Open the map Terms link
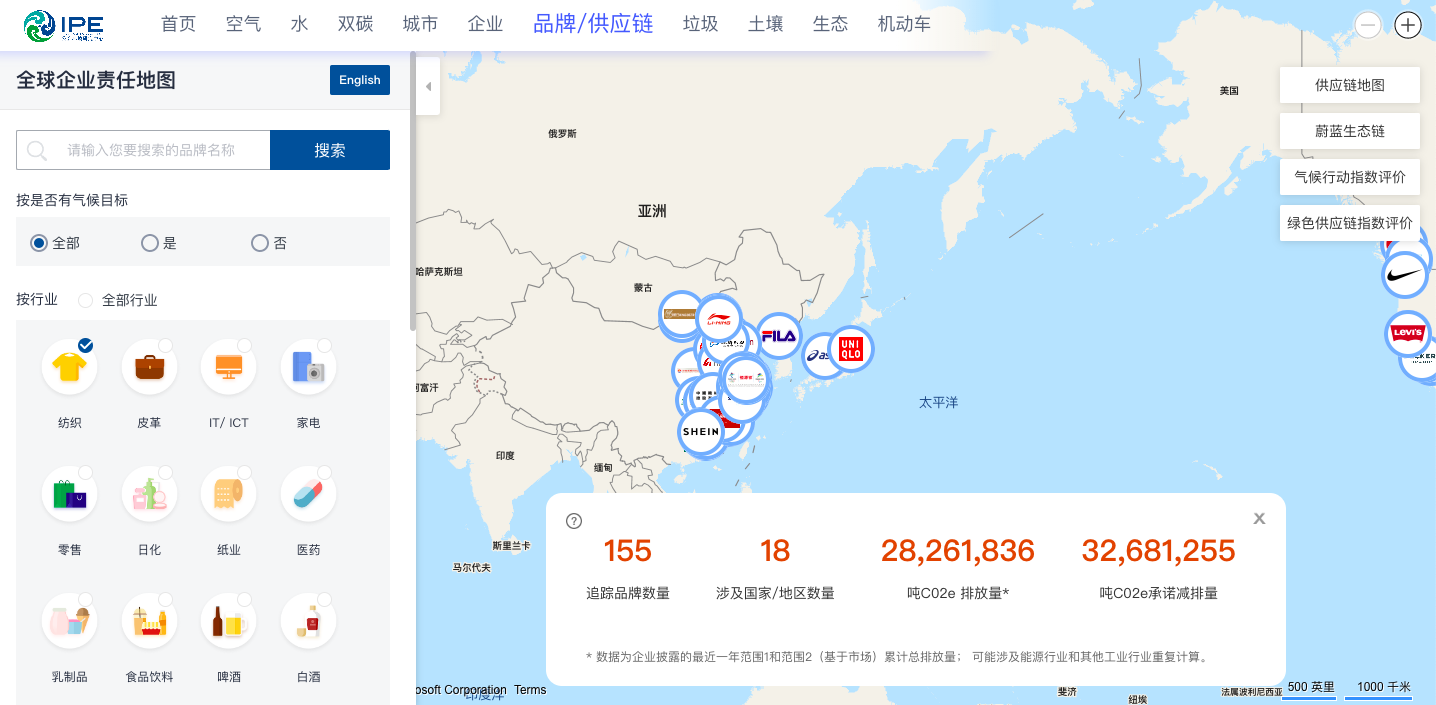 pyautogui.click(x=530, y=690)
